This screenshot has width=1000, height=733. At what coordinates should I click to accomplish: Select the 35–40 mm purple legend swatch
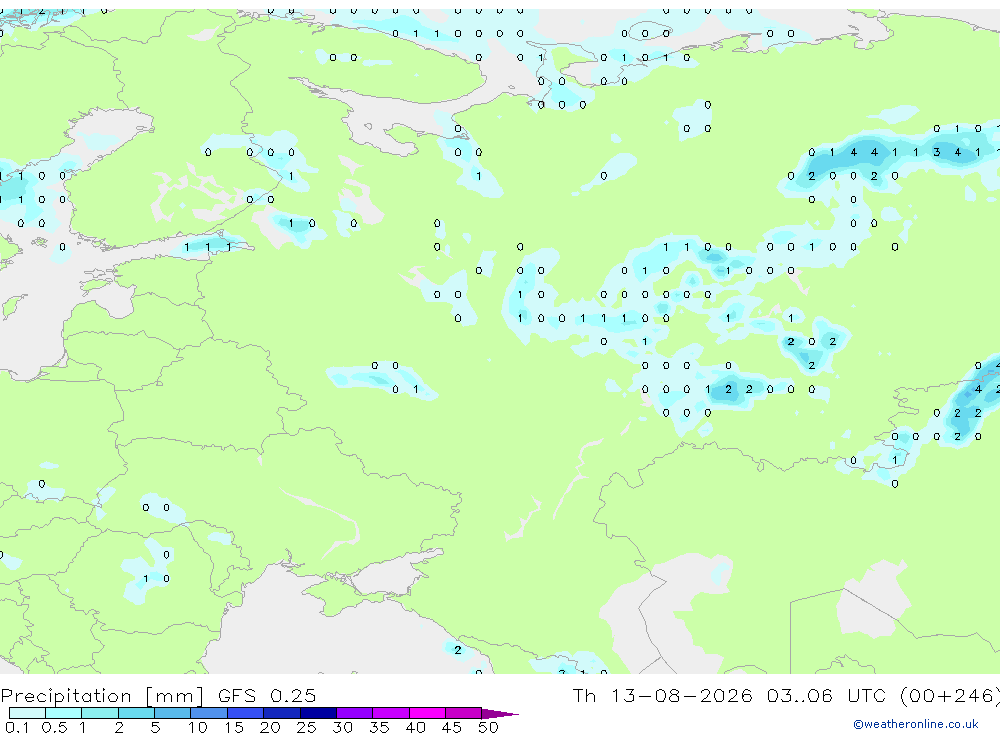point(391,713)
